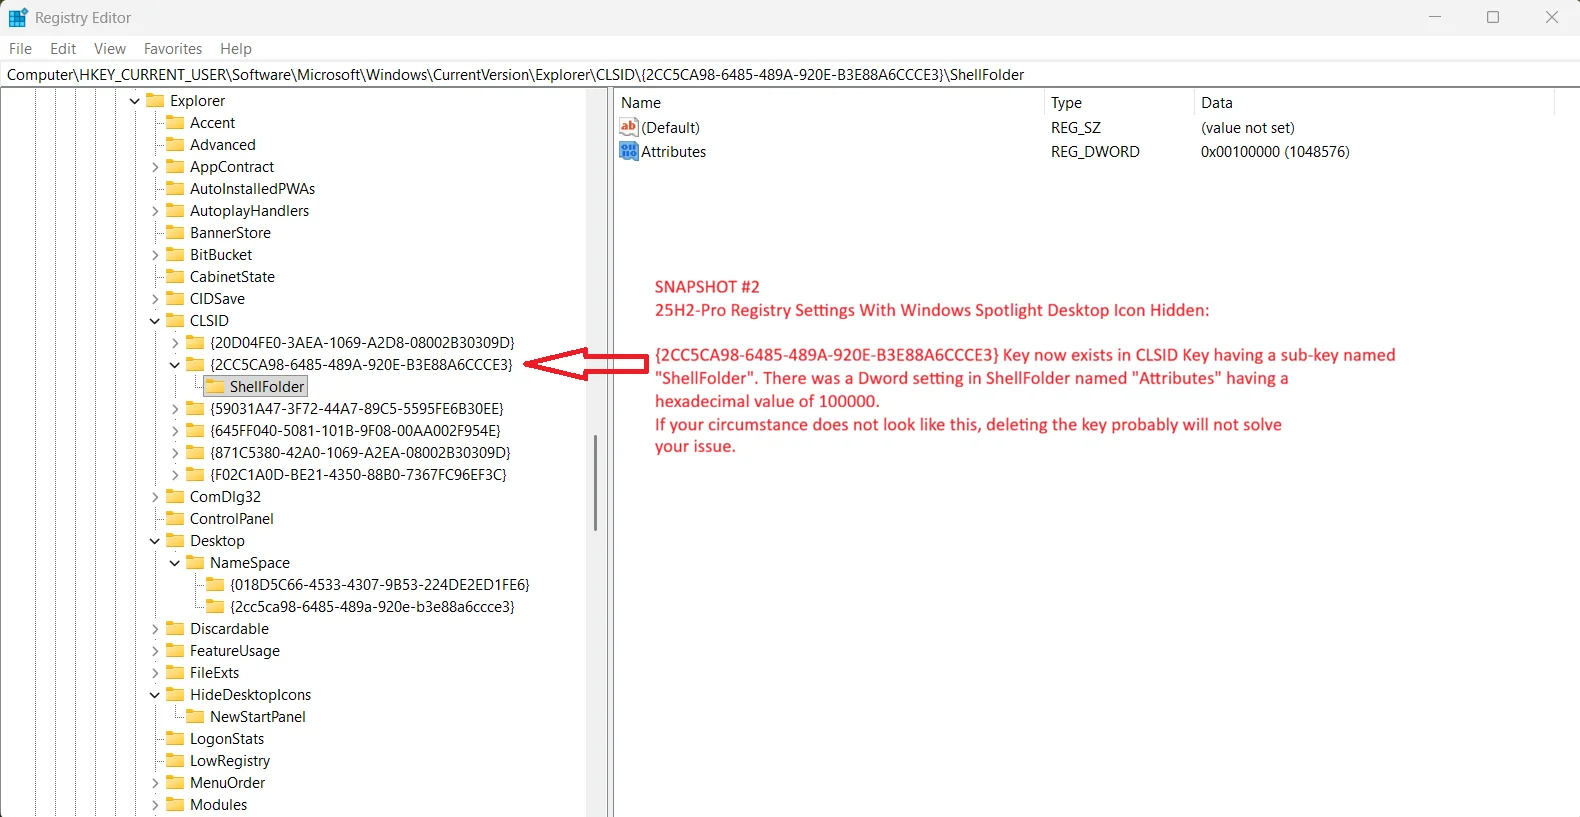
Task: Expand the FeatureUsage key
Action: (x=155, y=651)
